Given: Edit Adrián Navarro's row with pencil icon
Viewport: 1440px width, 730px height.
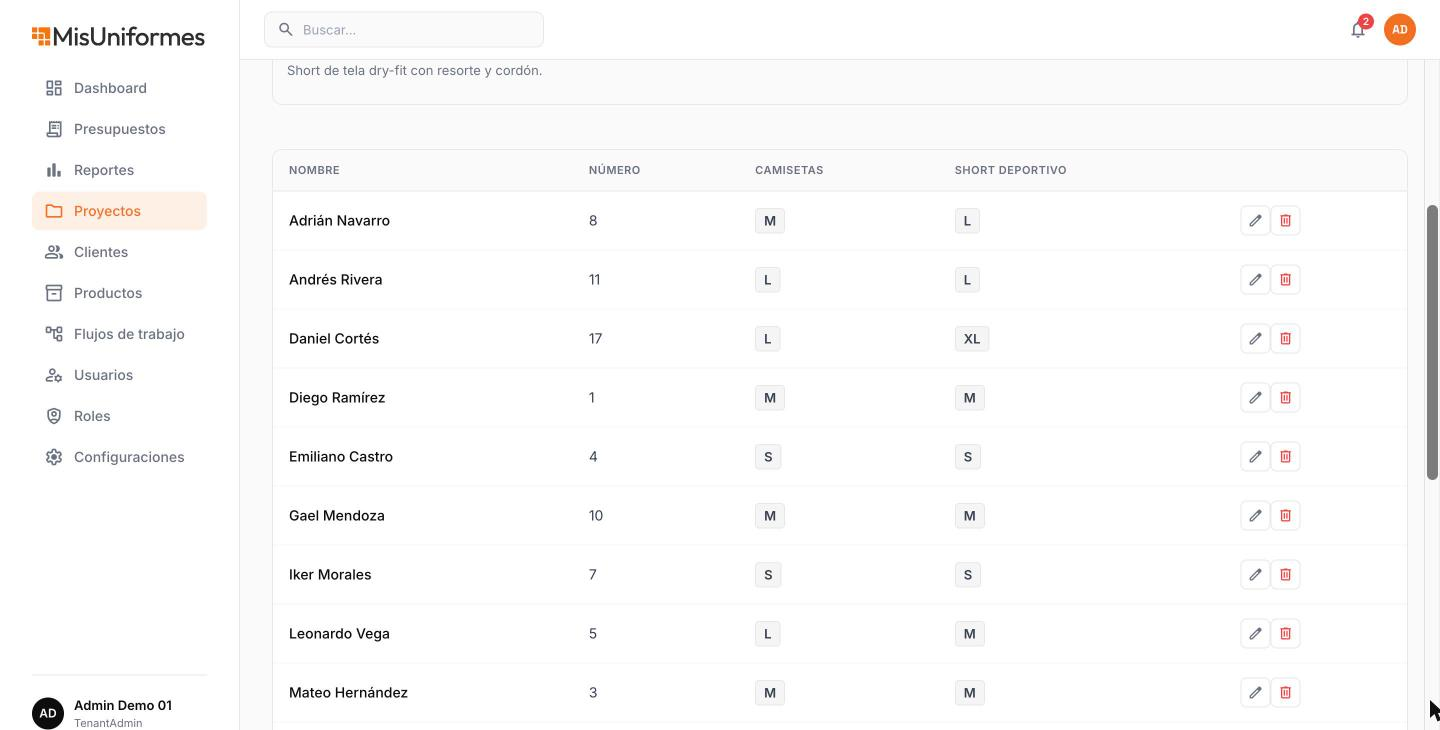Looking at the screenshot, I should pos(1255,220).
